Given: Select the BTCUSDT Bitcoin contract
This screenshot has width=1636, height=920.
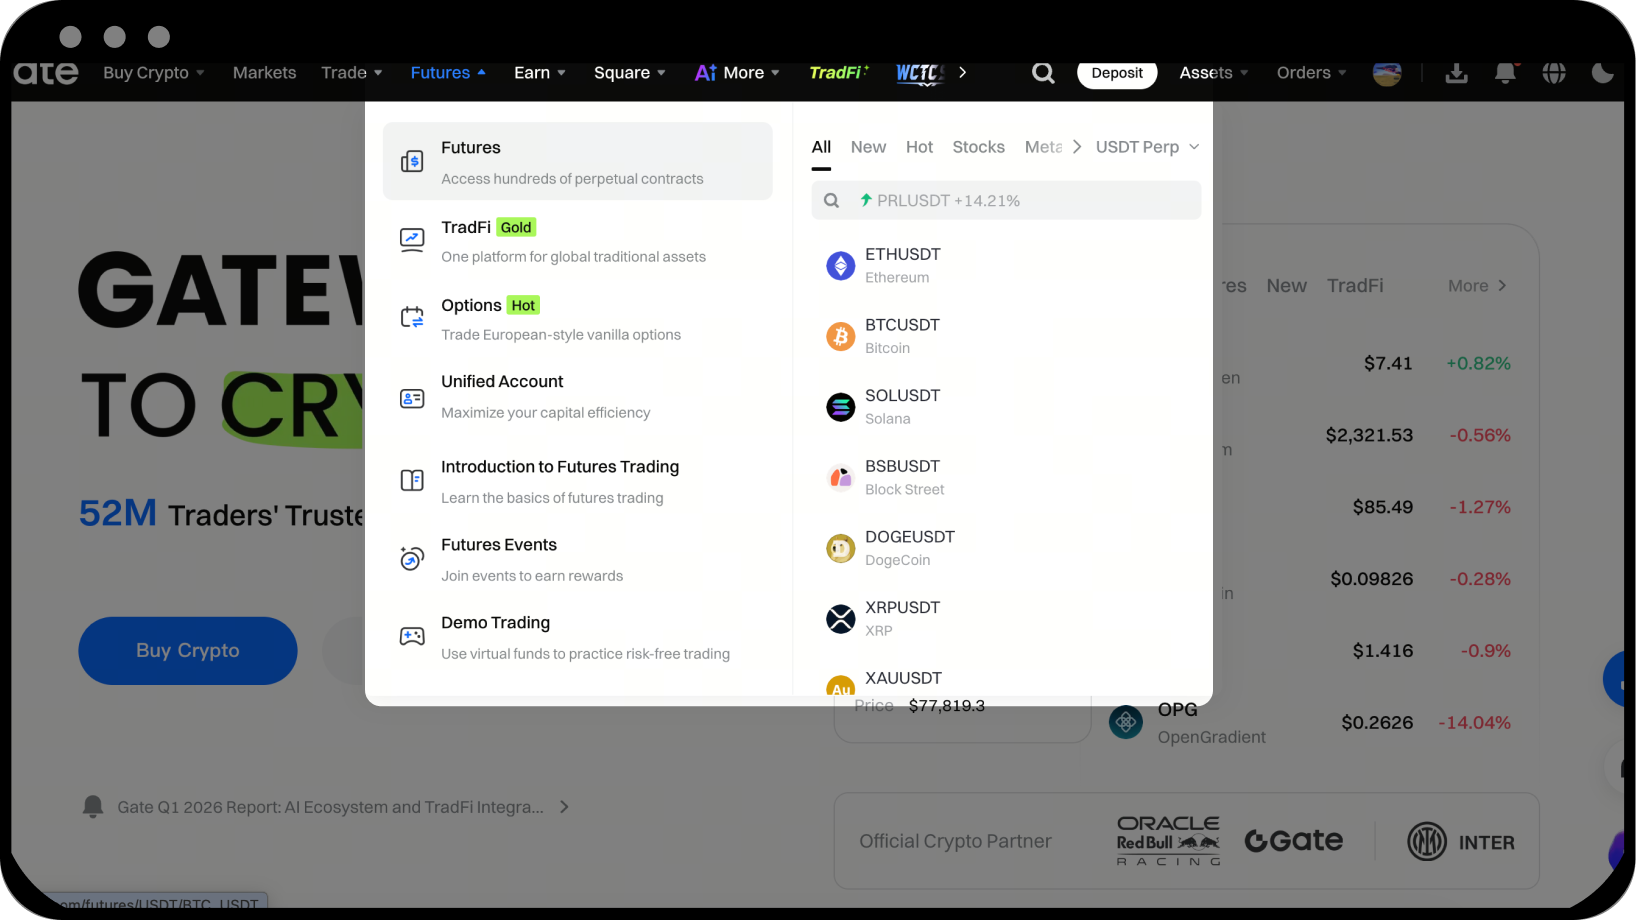Looking at the screenshot, I should point(902,336).
